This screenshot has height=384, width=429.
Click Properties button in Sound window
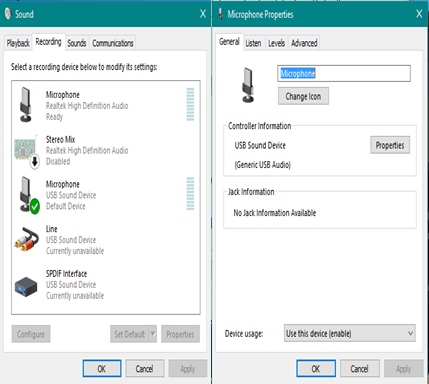click(180, 334)
